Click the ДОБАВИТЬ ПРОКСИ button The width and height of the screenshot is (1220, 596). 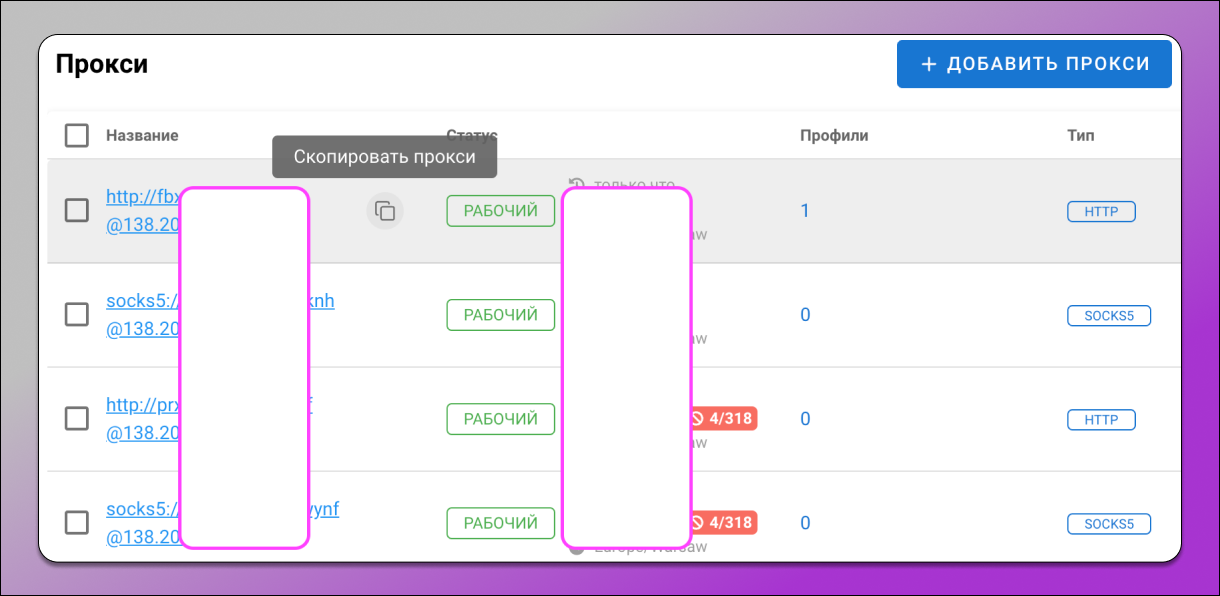coord(1033,63)
